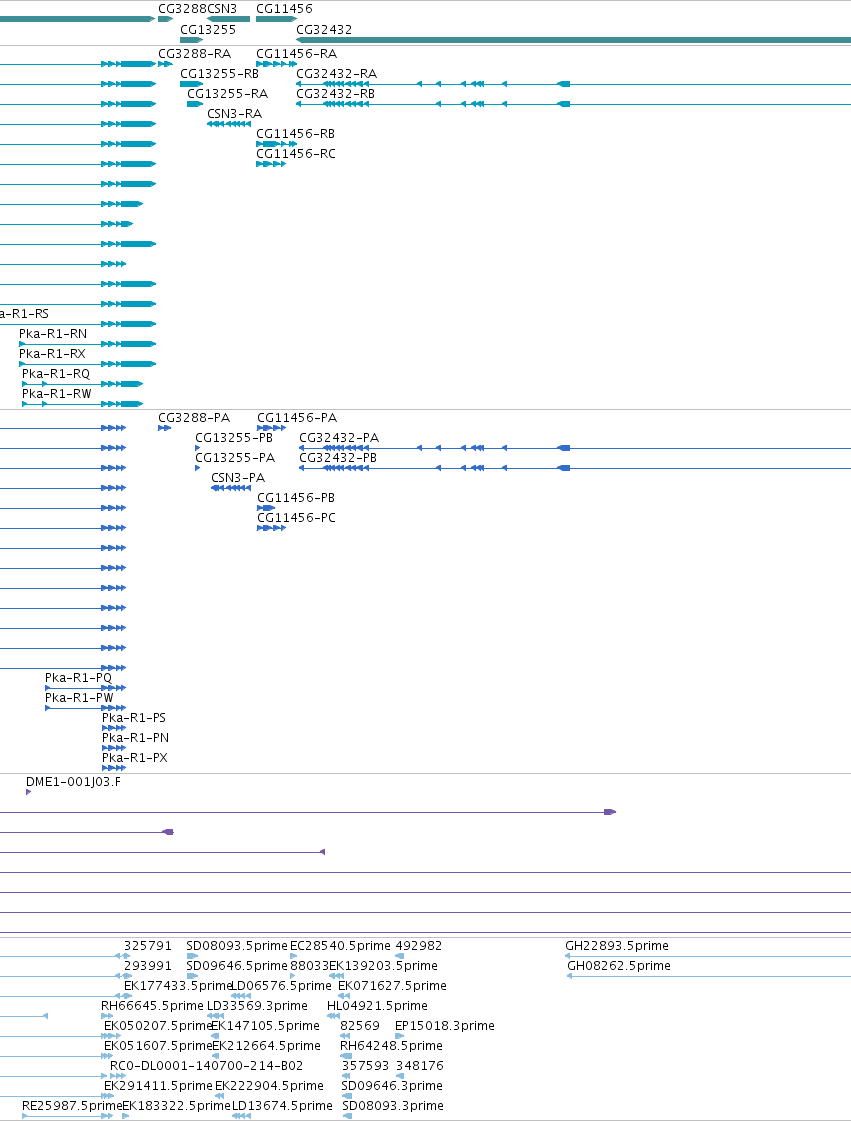The height and width of the screenshot is (1121, 851).
Task: Select EST label 293991
Action: point(148,966)
